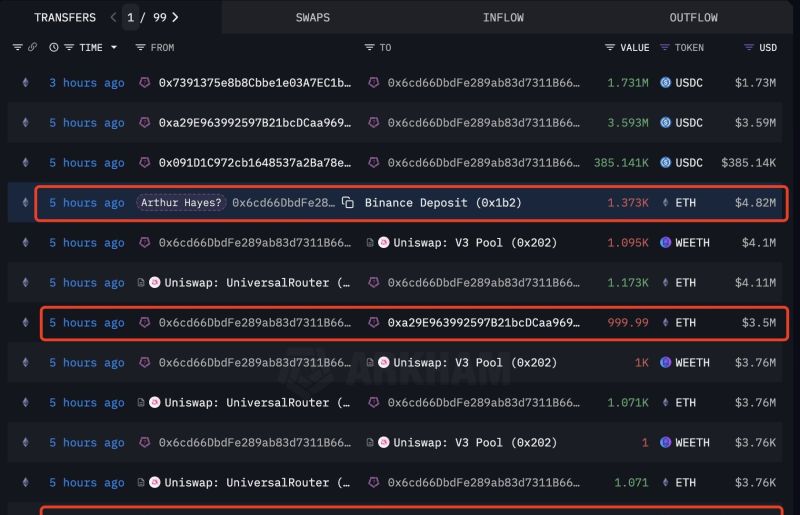Open the TOKEN column filter
800x515 pixels.
664,47
